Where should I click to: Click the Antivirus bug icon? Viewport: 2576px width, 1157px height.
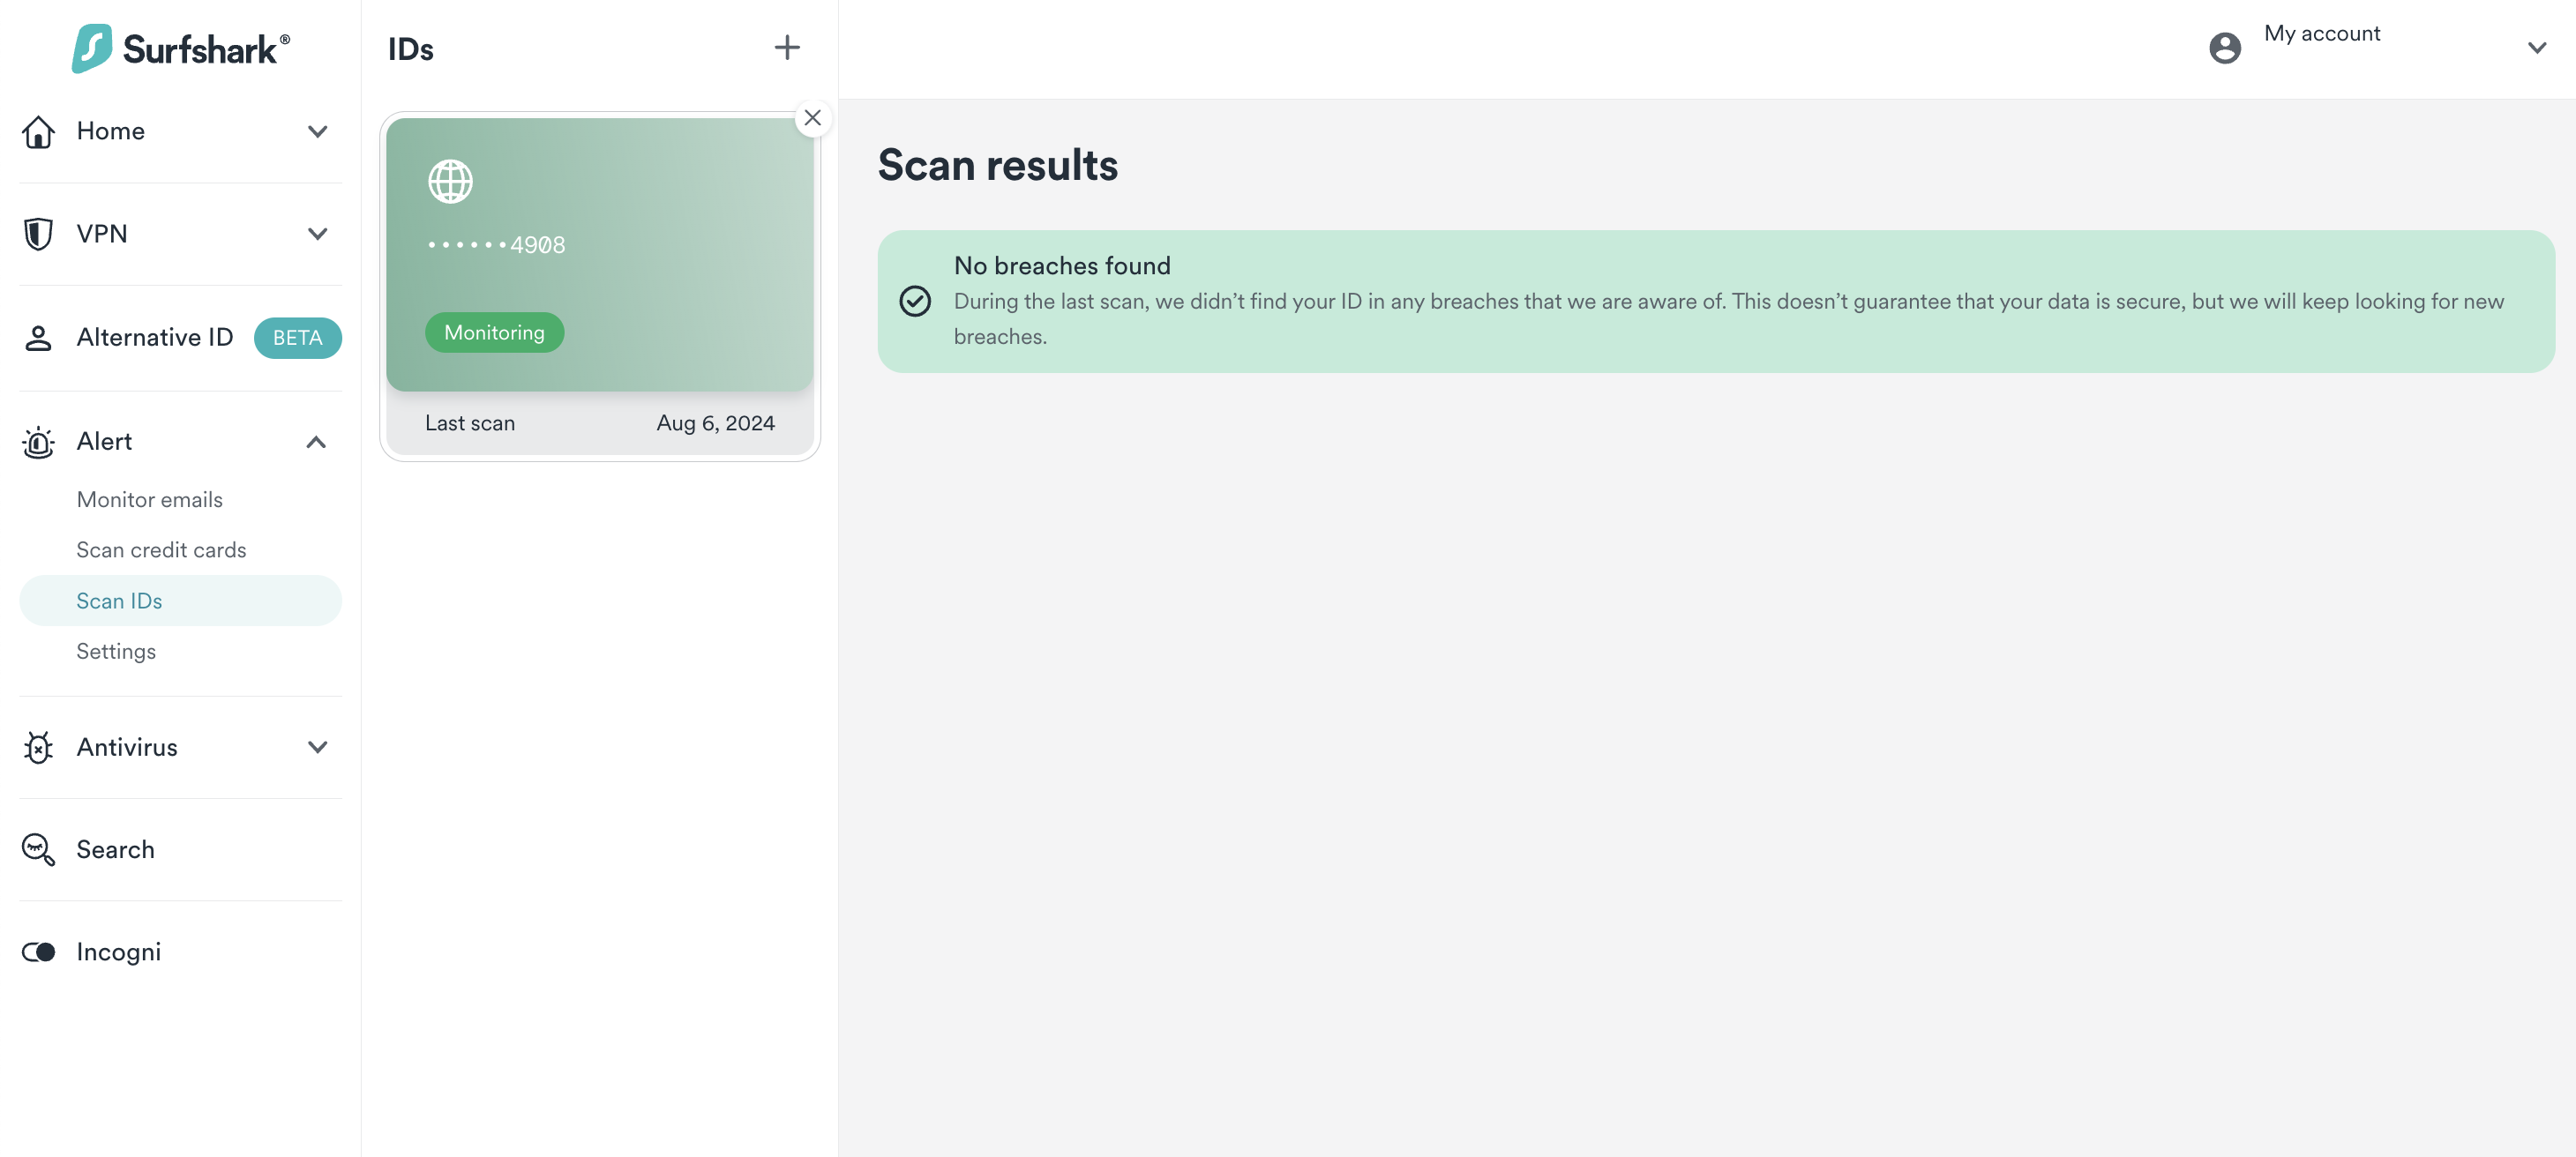click(x=38, y=747)
